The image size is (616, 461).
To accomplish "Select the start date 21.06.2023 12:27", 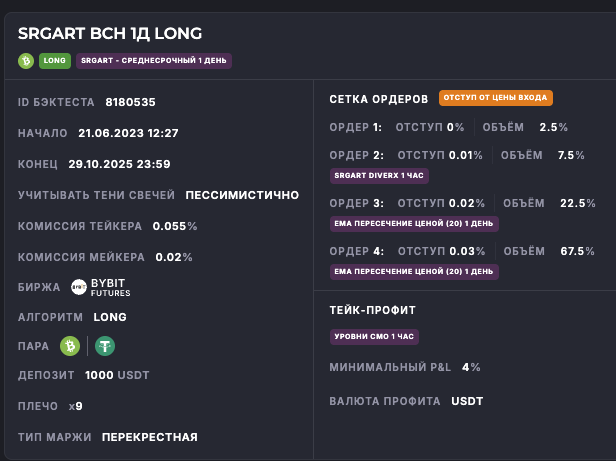I will tap(128, 133).
